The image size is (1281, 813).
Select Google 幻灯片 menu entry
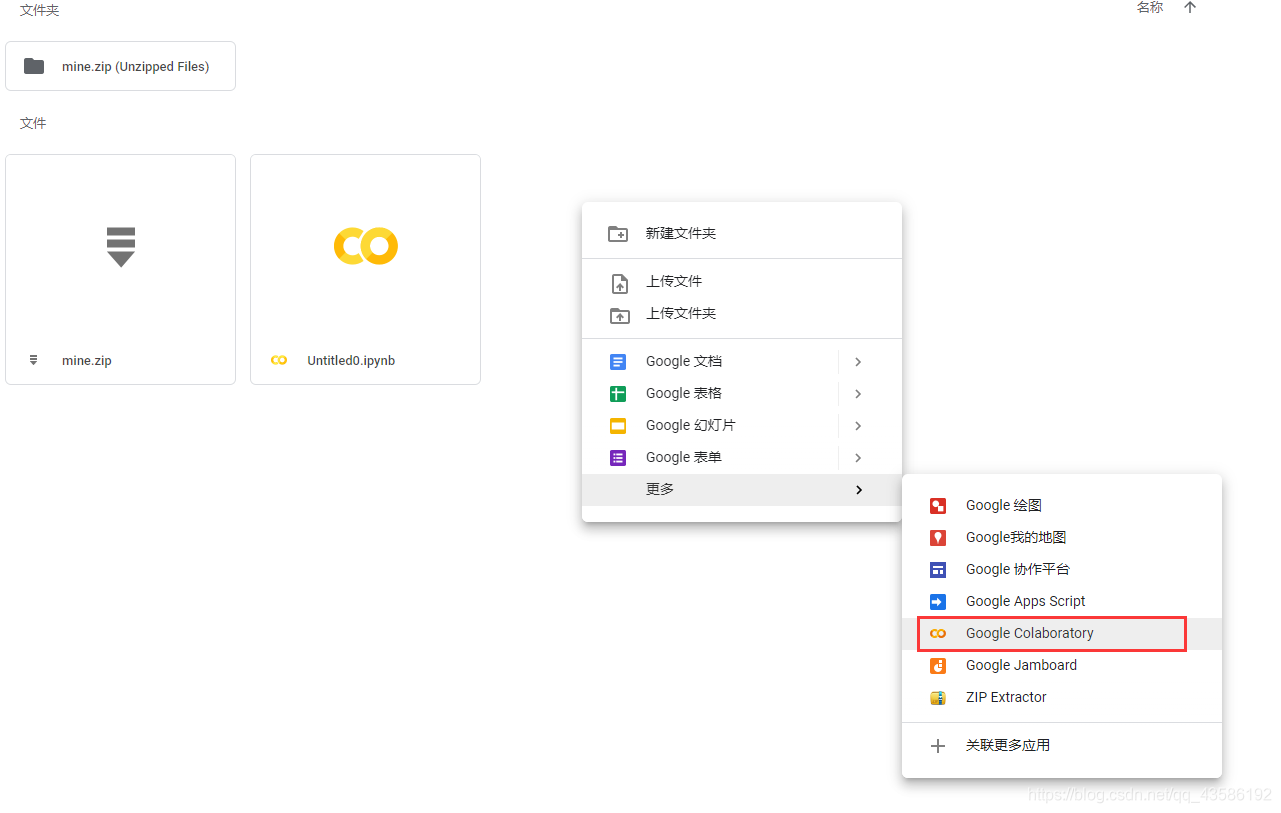tap(742, 426)
